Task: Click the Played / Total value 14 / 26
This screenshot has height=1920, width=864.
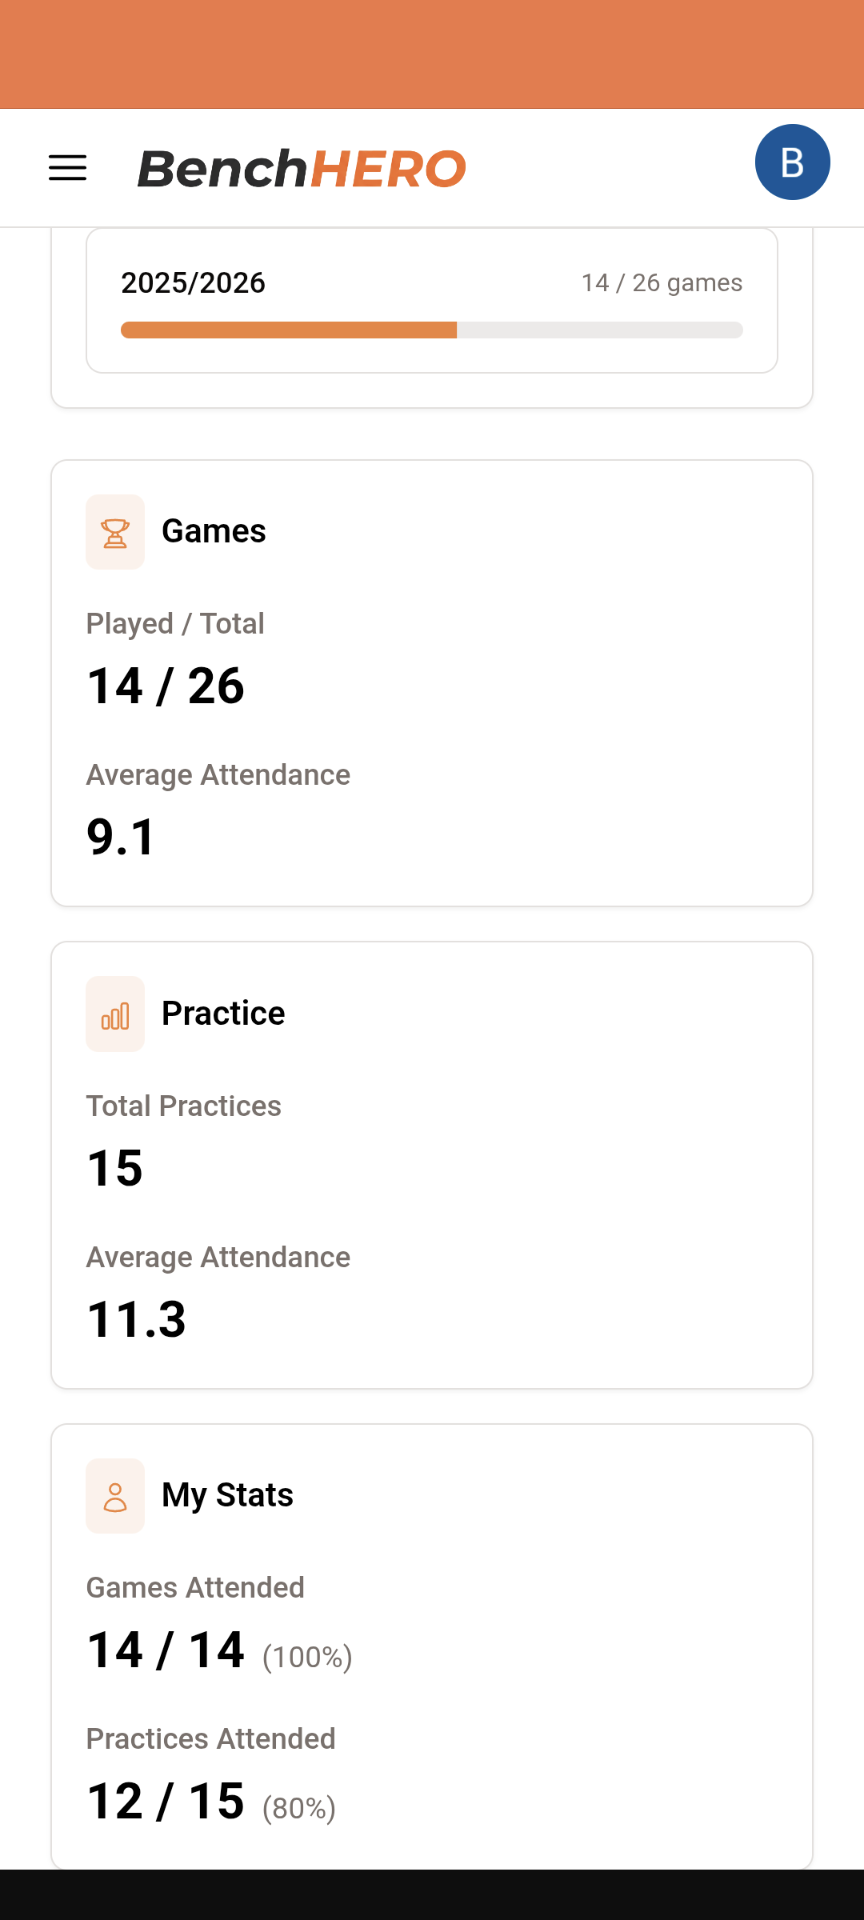Action: coord(165,685)
